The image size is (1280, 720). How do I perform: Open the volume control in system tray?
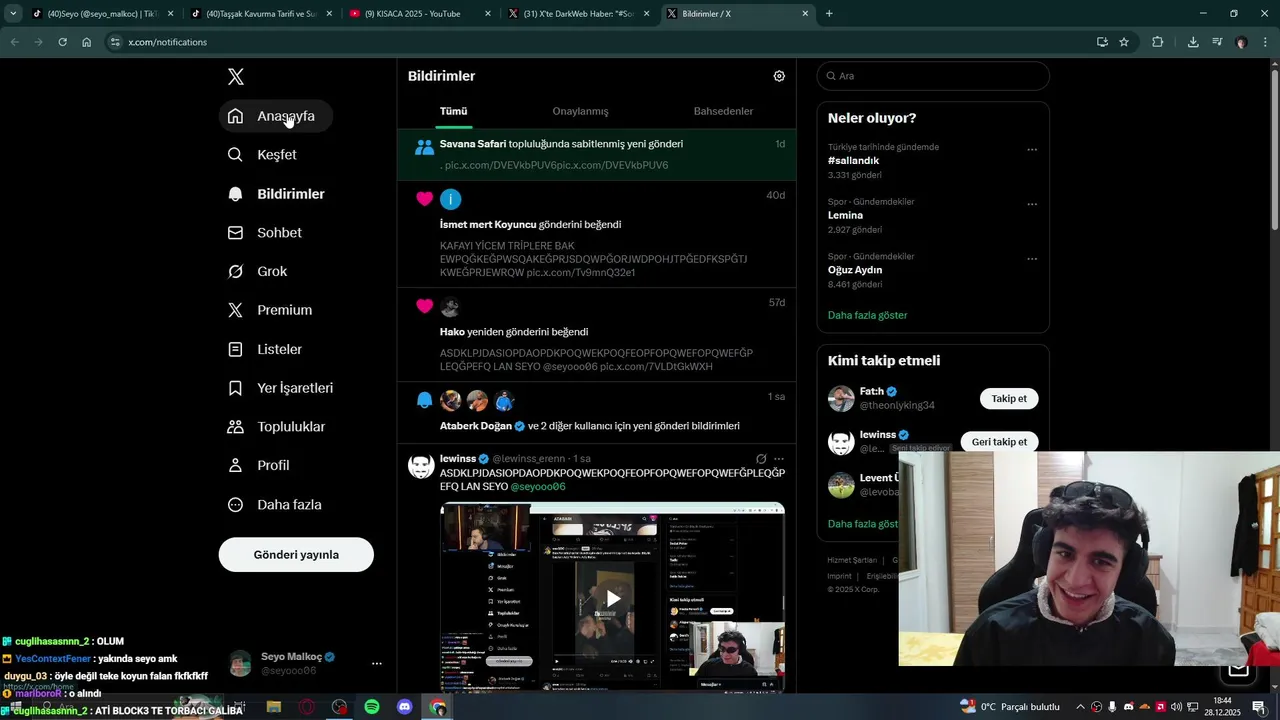[x=1176, y=707]
